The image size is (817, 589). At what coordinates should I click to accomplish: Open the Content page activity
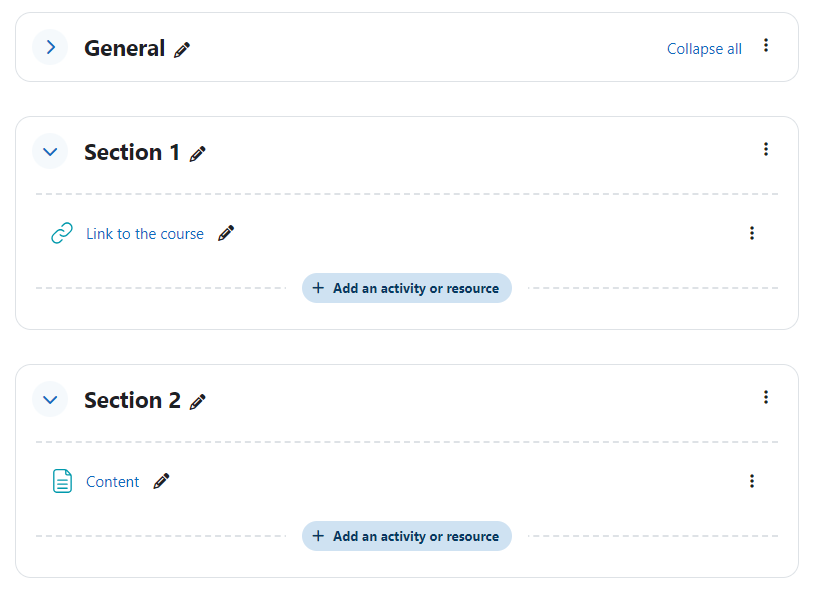pyautogui.click(x=113, y=482)
